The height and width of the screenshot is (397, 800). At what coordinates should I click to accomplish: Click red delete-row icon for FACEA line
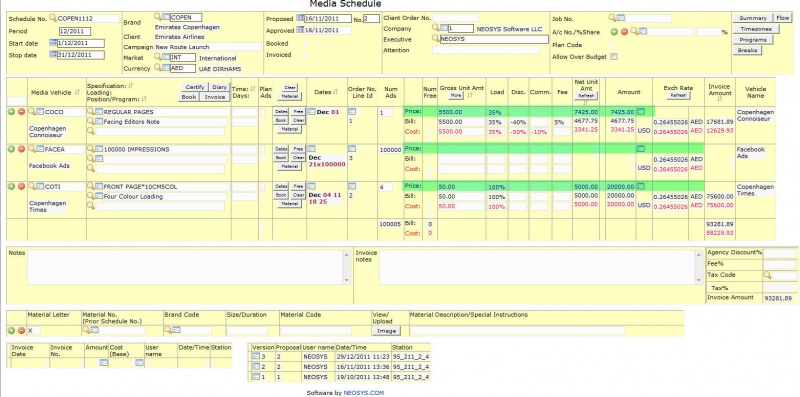click(x=21, y=149)
